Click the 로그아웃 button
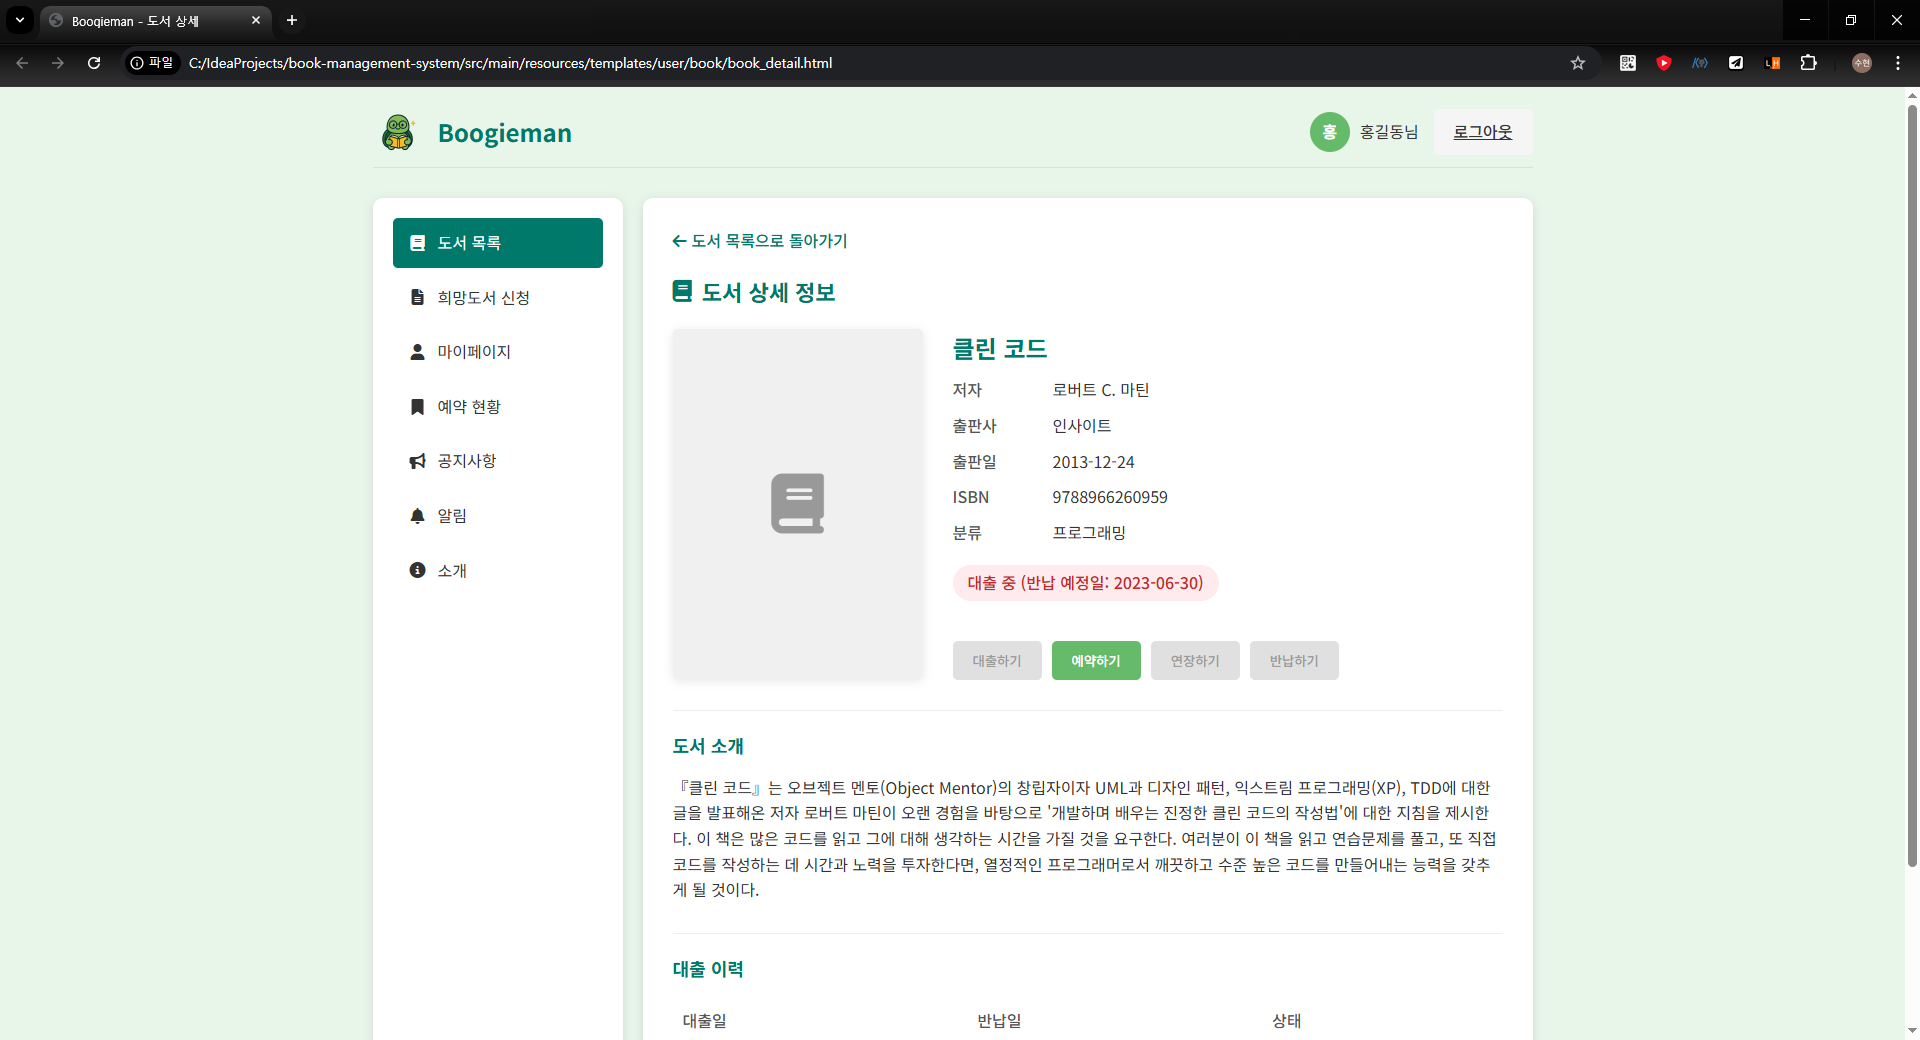This screenshot has height=1040, width=1920. tap(1482, 131)
